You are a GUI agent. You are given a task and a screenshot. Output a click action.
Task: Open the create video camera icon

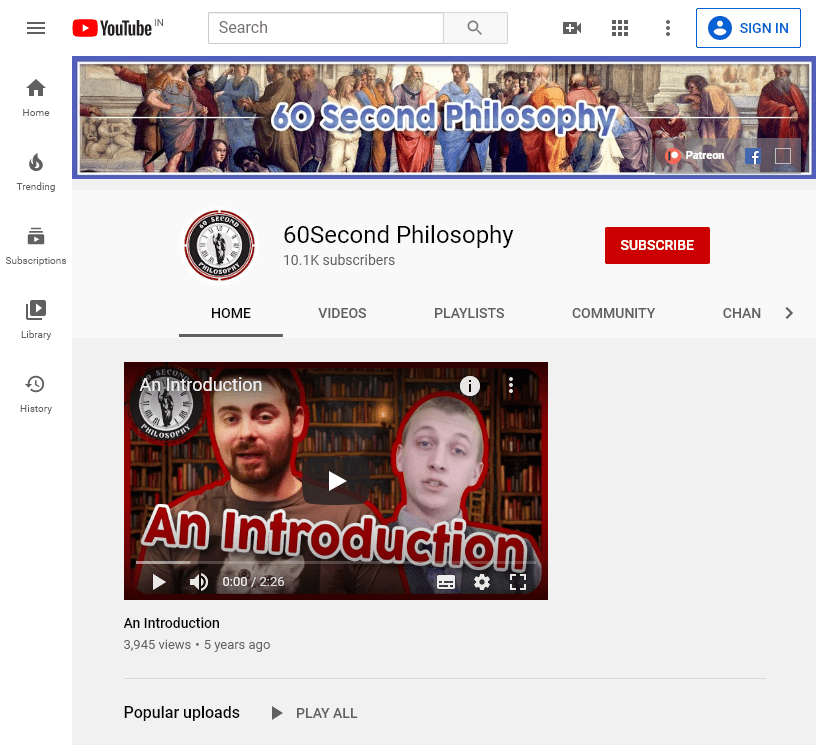(x=572, y=28)
